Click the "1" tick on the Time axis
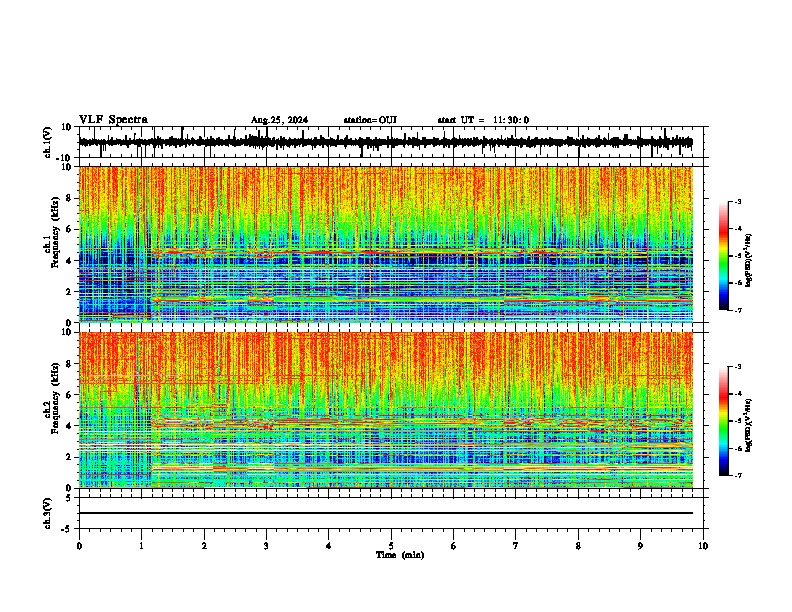Image resolution: width=792 pixels, height=612 pixels. [x=141, y=546]
